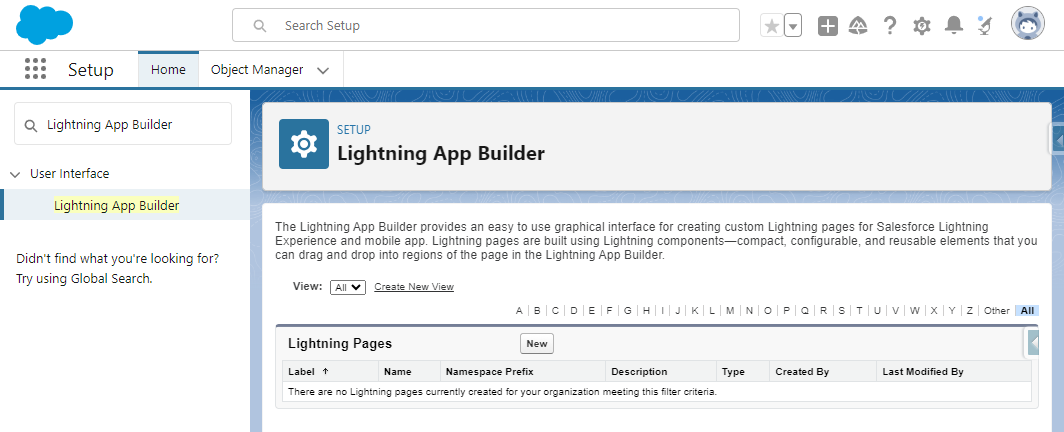Open the Notifications bell
1064x432 pixels.
(x=954, y=26)
